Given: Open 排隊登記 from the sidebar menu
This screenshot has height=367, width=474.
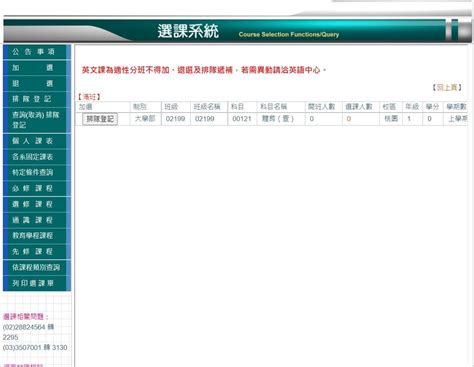Looking at the screenshot, I should coord(37,99).
